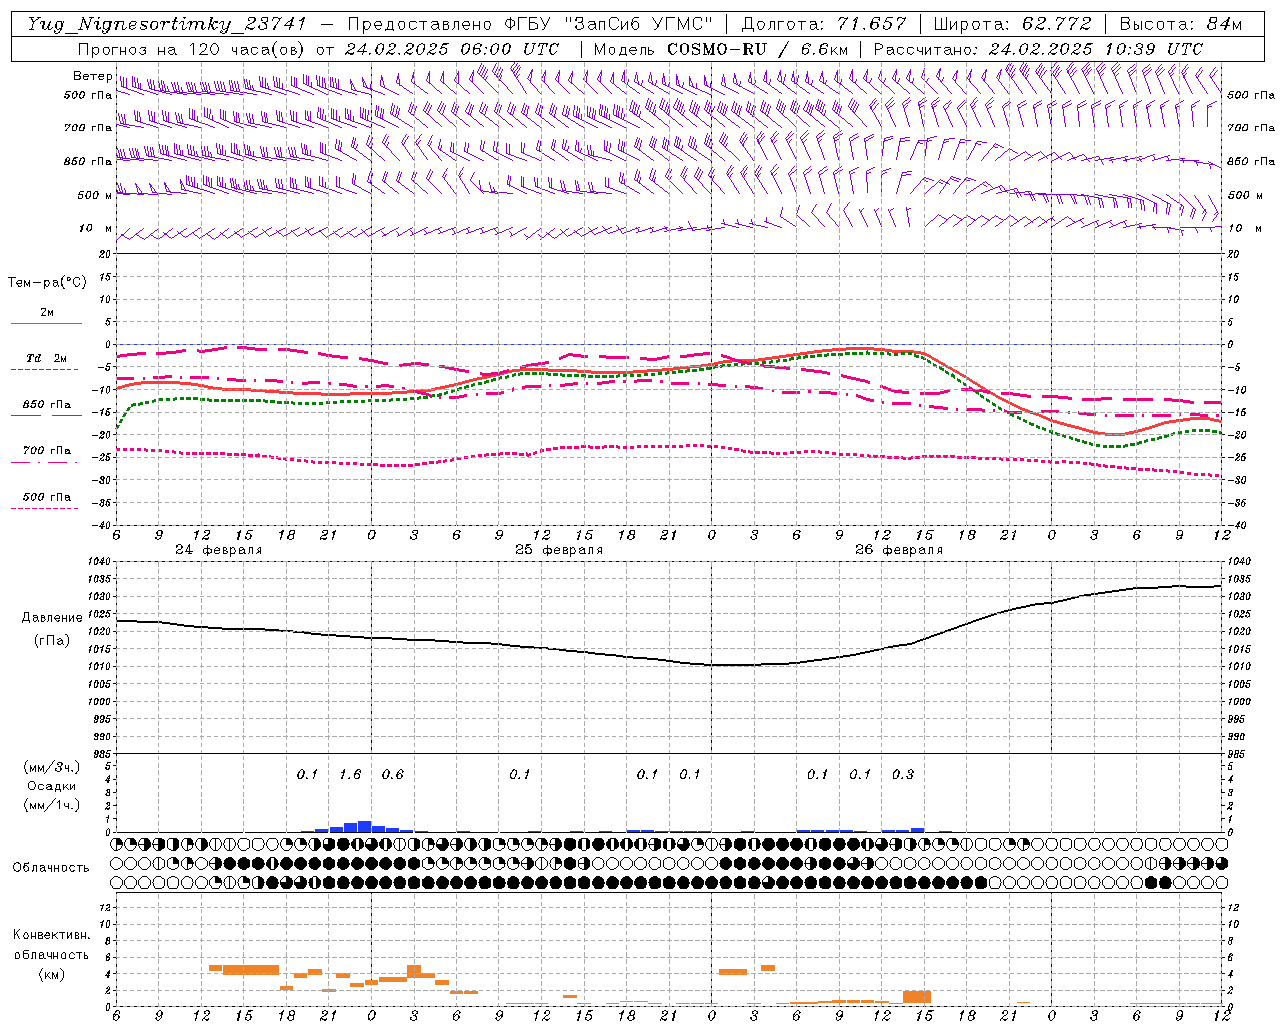
Task: Click the 26 февраля date label
Action: [x=898, y=550]
